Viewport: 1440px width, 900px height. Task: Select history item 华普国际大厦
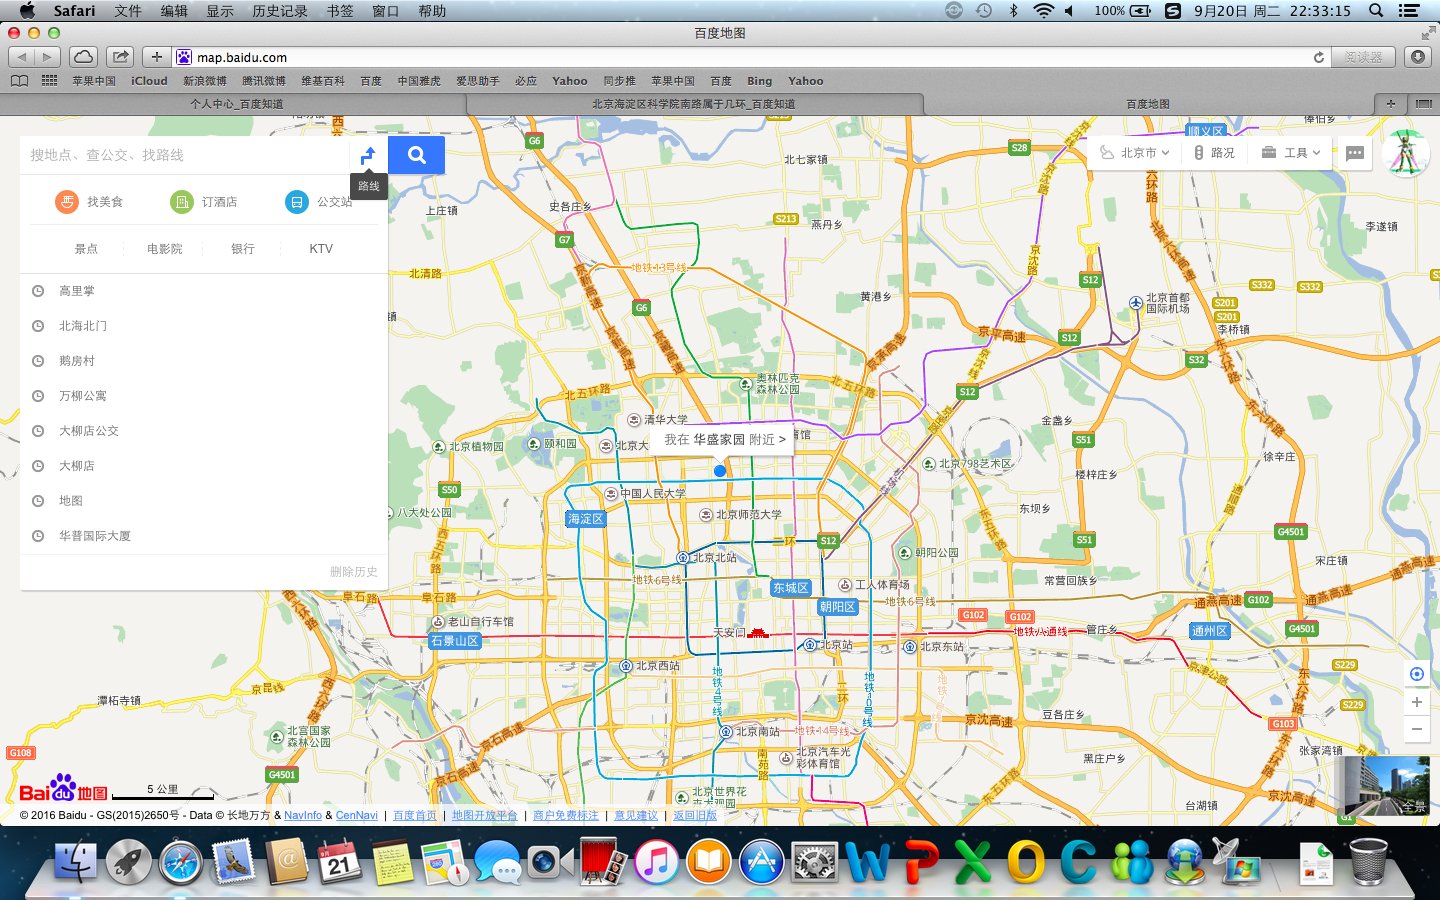(94, 536)
